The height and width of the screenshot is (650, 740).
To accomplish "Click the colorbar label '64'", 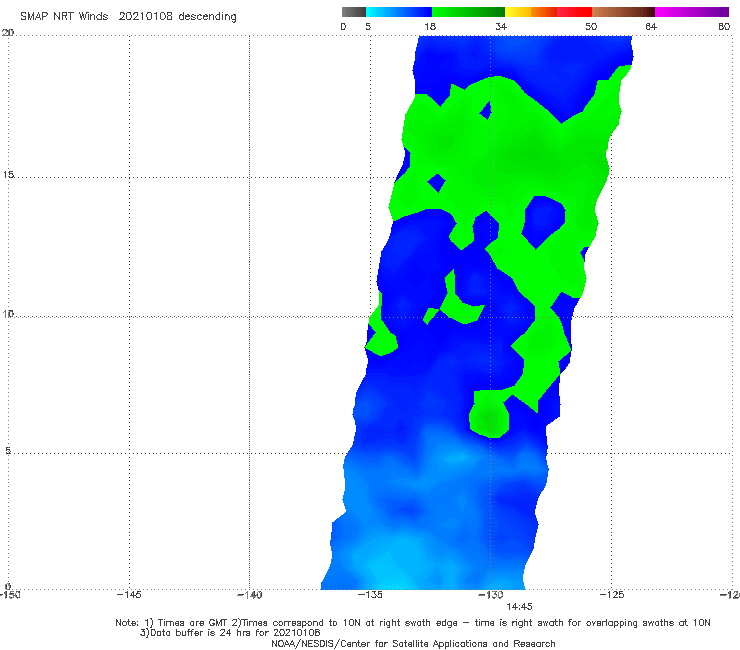I will click(651, 26).
